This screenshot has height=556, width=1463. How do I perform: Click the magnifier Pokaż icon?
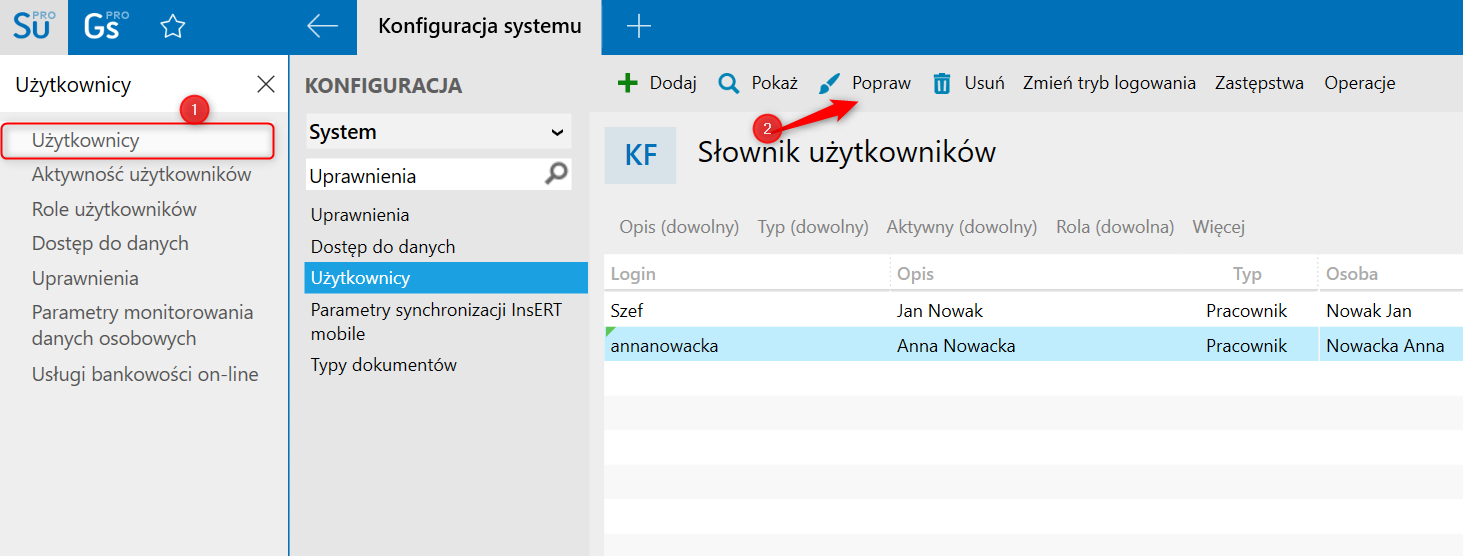729,83
